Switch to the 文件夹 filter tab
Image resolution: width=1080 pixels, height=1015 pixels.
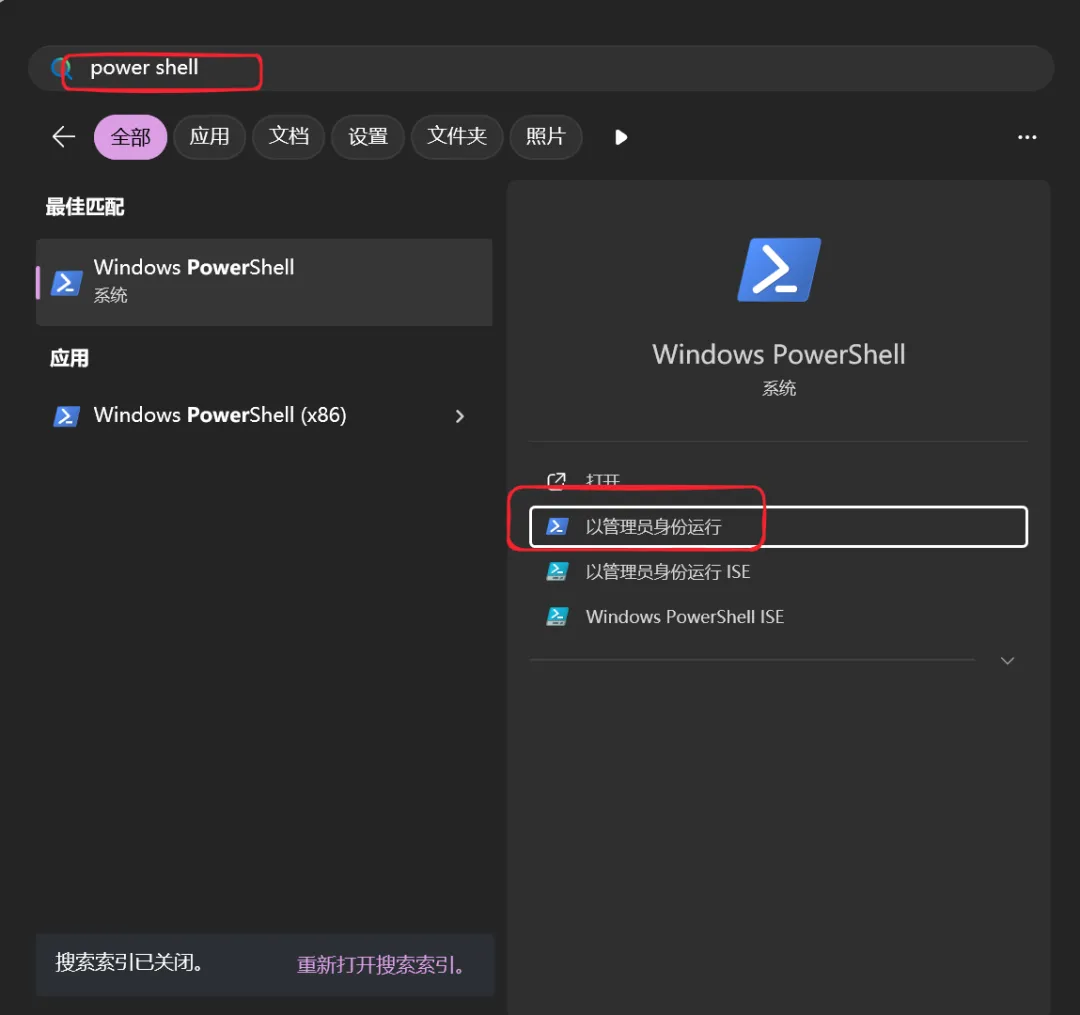click(x=457, y=137)
